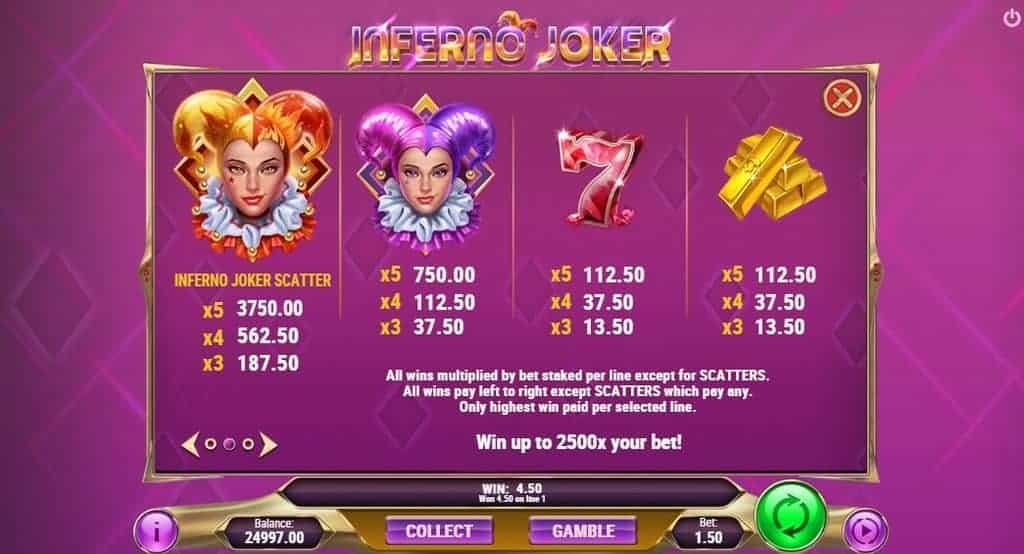The image size is (1024, 554).
Task: Go to previous paytable page arrow
Action: (x=189, y=444)
